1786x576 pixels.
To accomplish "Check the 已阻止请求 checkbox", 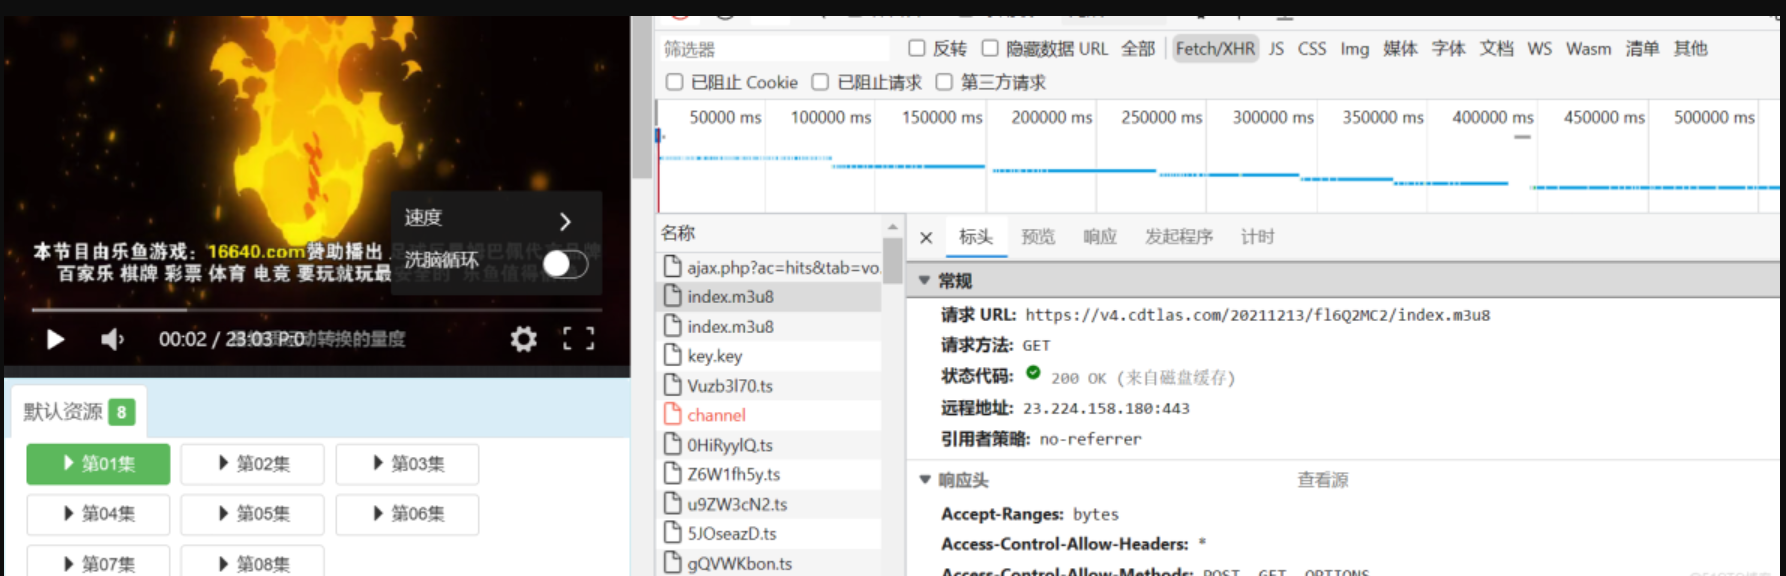I will tap(820, 82).
